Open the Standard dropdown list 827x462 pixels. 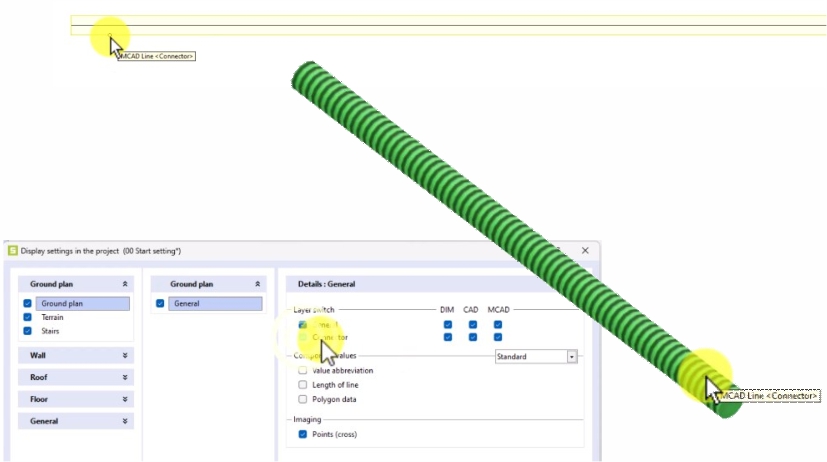pyautogui.click(x=572, y=356)
